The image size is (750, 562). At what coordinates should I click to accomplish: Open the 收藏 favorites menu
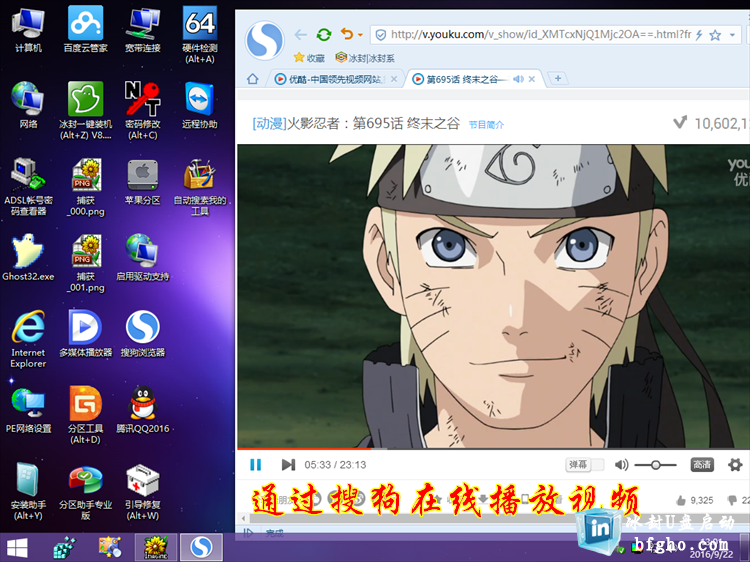click(309, 58)
